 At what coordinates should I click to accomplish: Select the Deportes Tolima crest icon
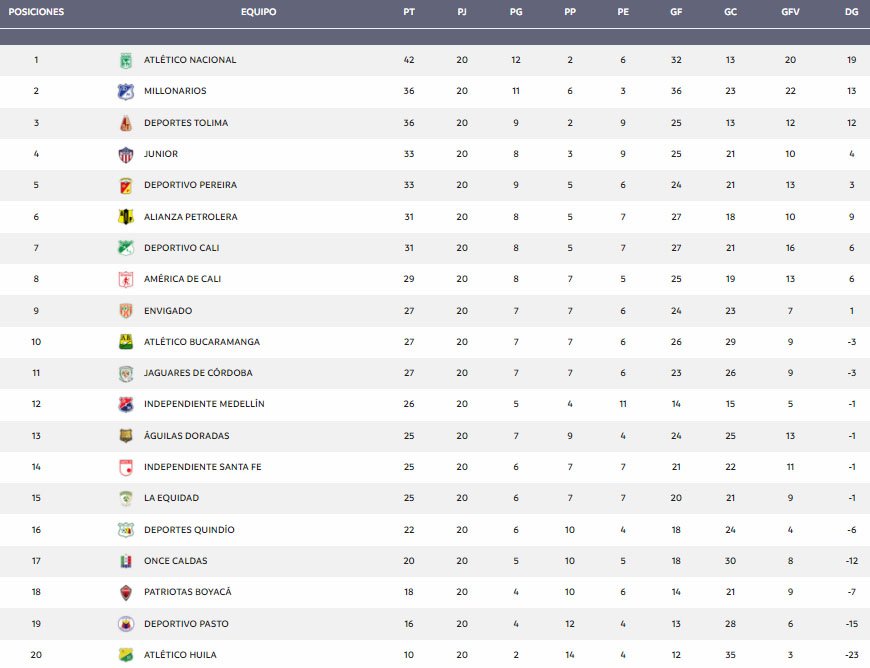(x=126, y=123)
